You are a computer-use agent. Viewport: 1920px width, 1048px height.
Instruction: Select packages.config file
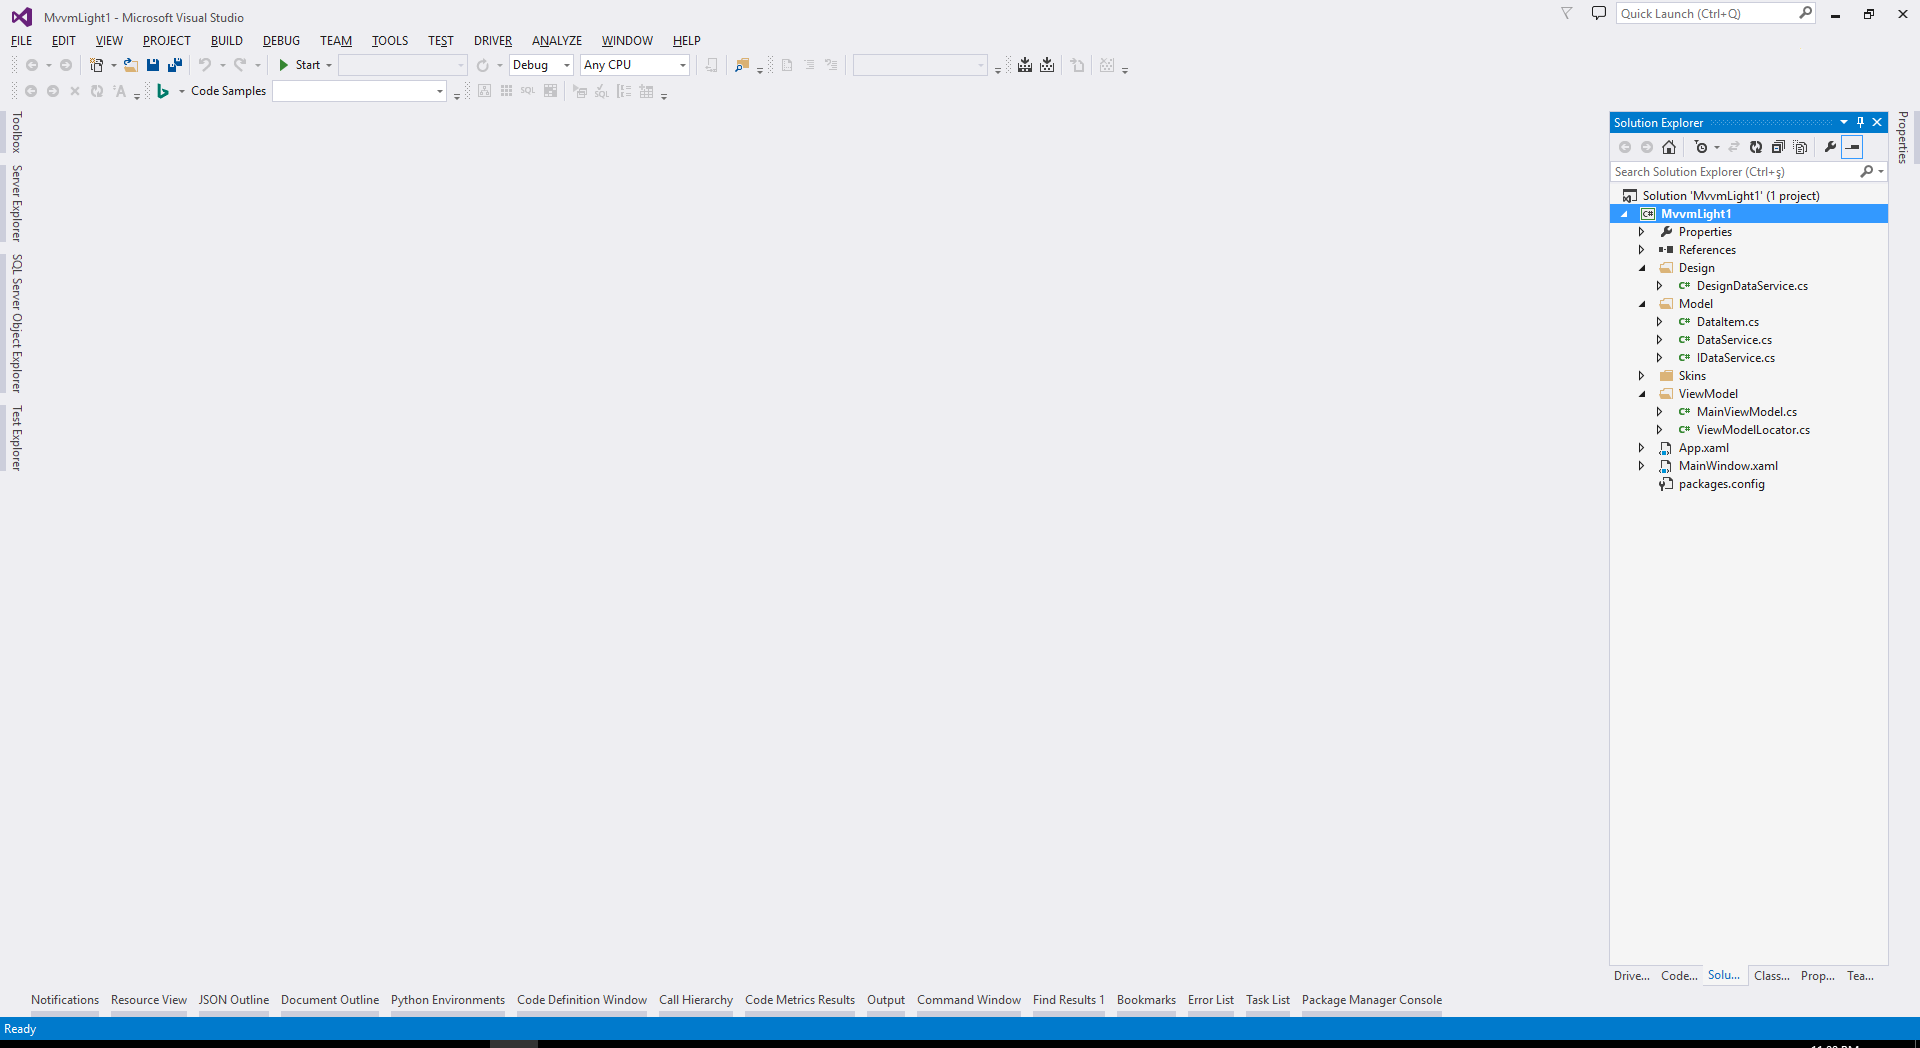(x=1721, y=484)
